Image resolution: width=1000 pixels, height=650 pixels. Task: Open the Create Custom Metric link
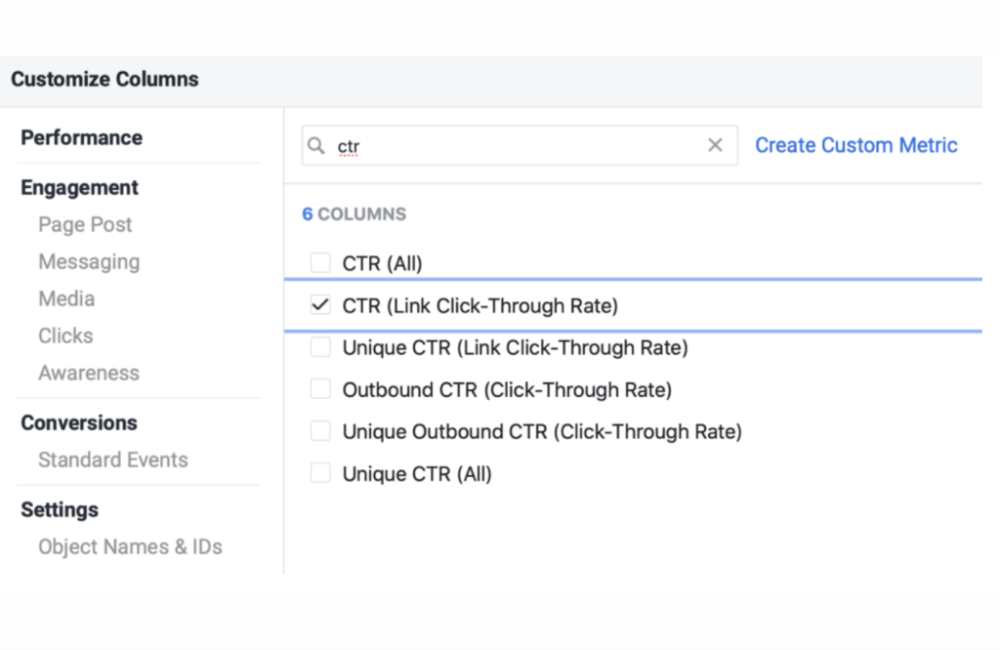(855, 146)
